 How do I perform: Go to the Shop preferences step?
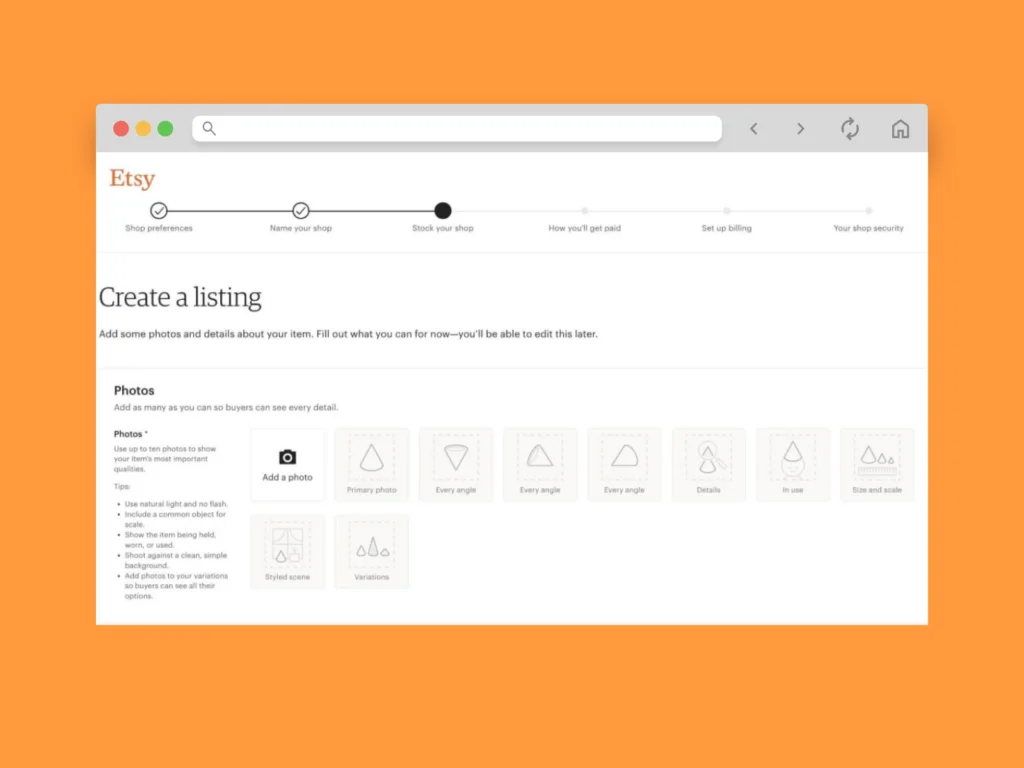point(159,211)
